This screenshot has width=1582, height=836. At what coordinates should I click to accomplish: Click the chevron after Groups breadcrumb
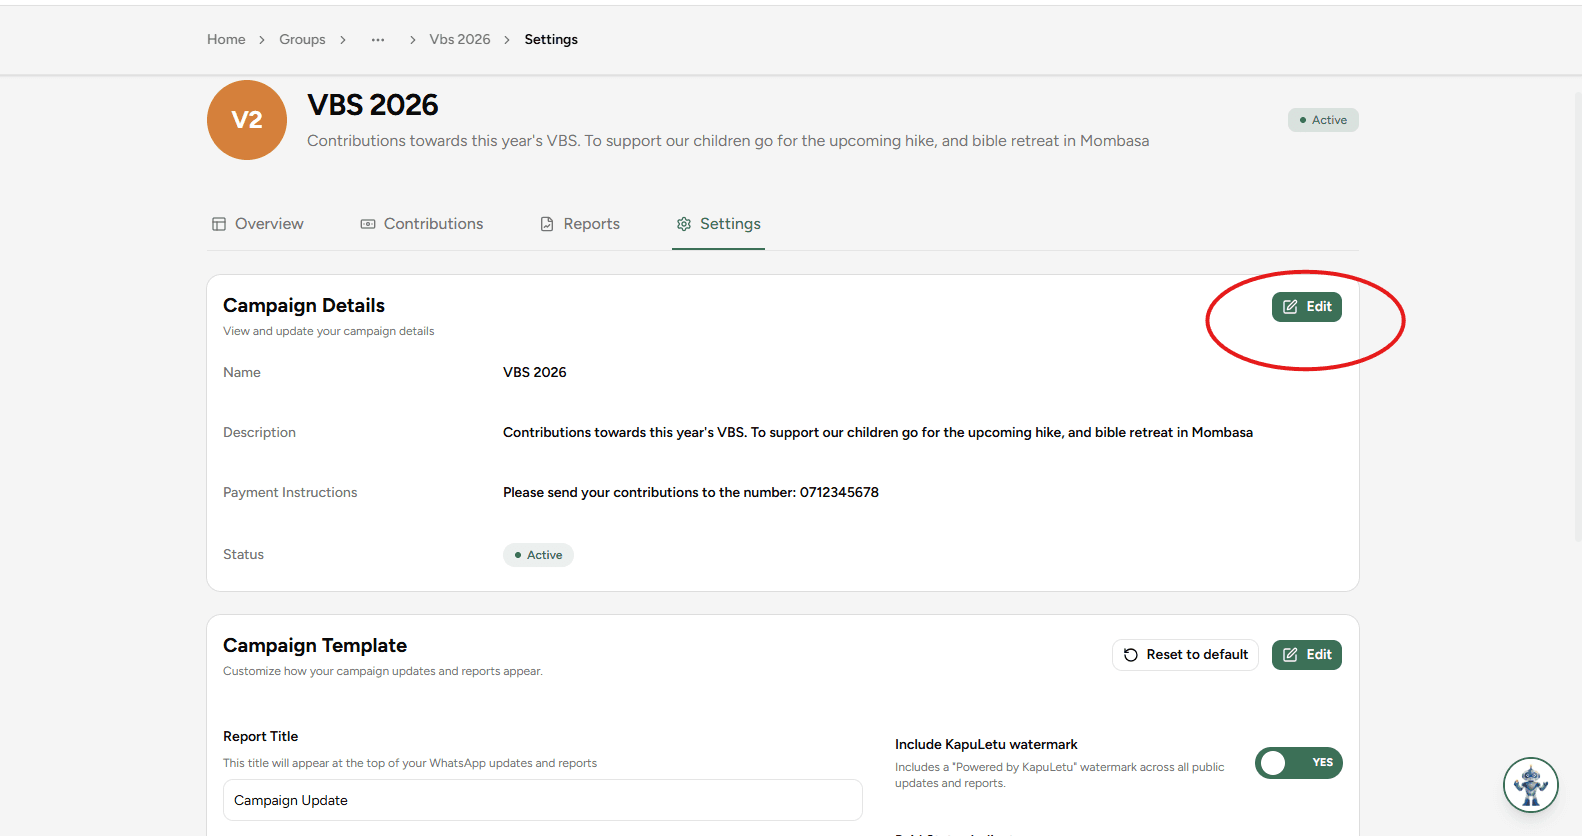(x=343, y=40)
